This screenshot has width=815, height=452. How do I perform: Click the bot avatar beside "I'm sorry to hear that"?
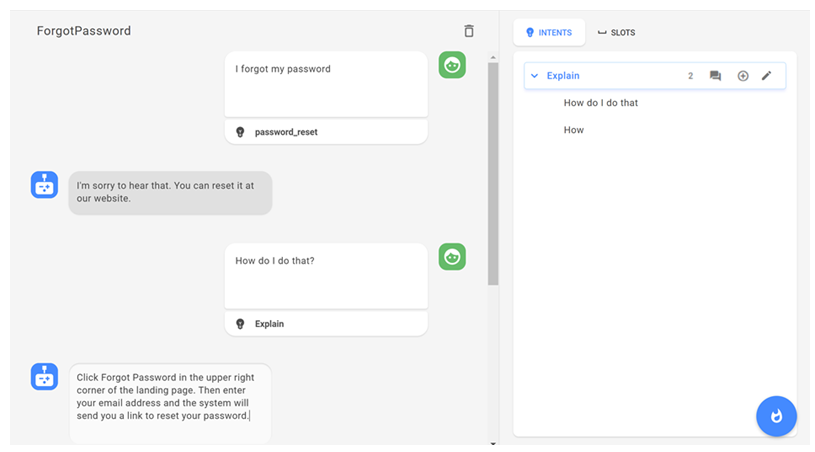[x=44, y=185]
